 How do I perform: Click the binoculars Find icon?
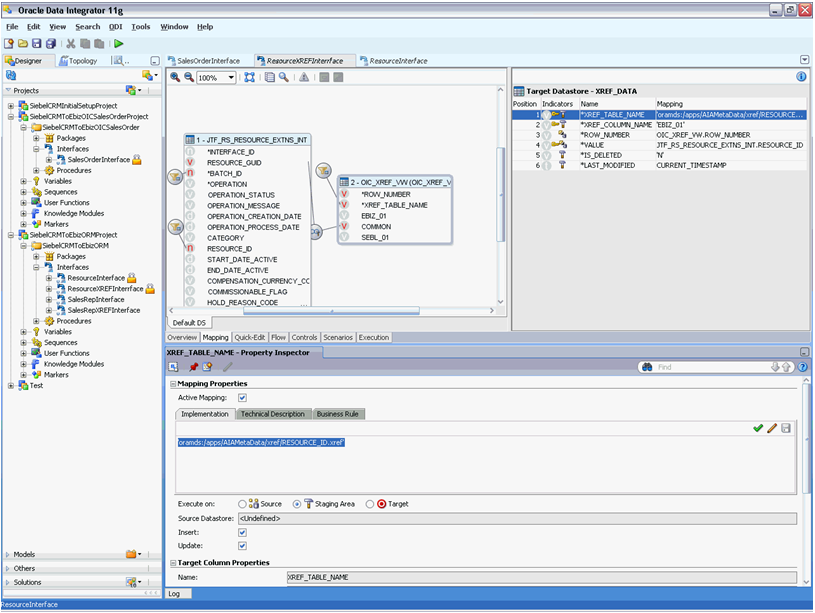click(x=647, y=367)
